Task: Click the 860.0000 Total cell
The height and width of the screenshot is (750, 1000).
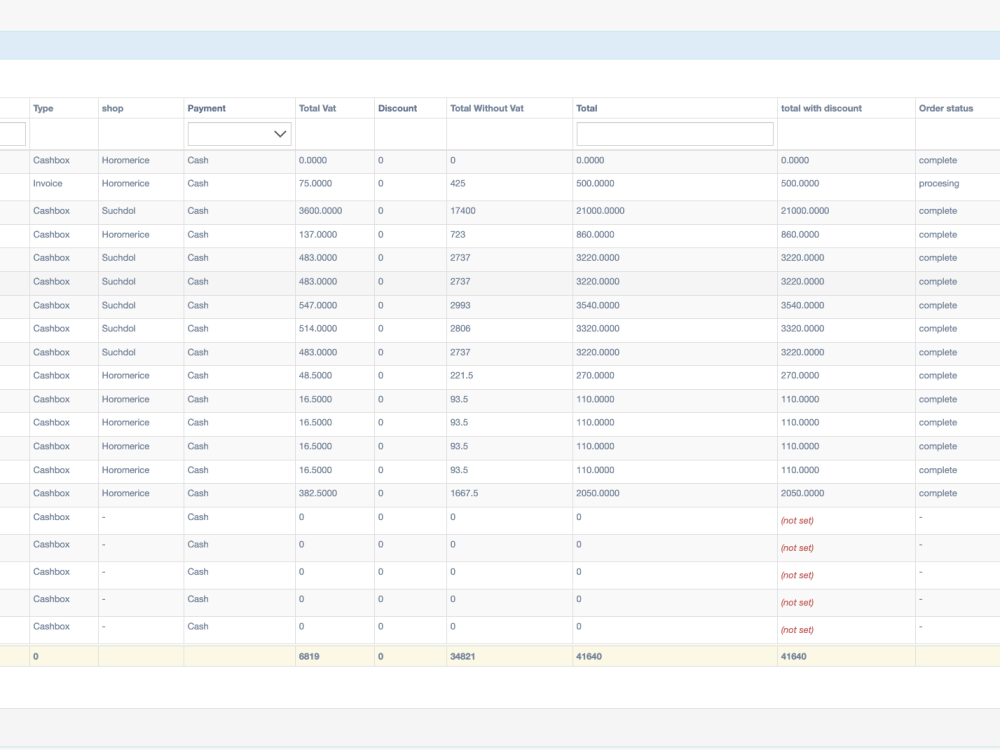Action: (595, 235)
